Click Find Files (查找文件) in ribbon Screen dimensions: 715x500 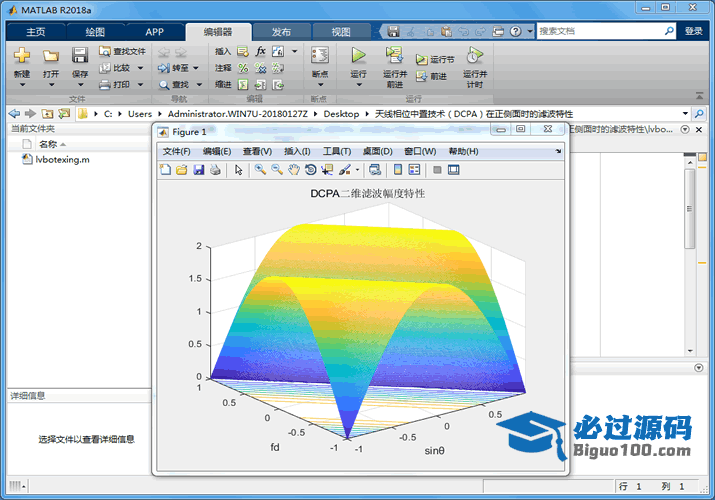click(x=123, y=51)
